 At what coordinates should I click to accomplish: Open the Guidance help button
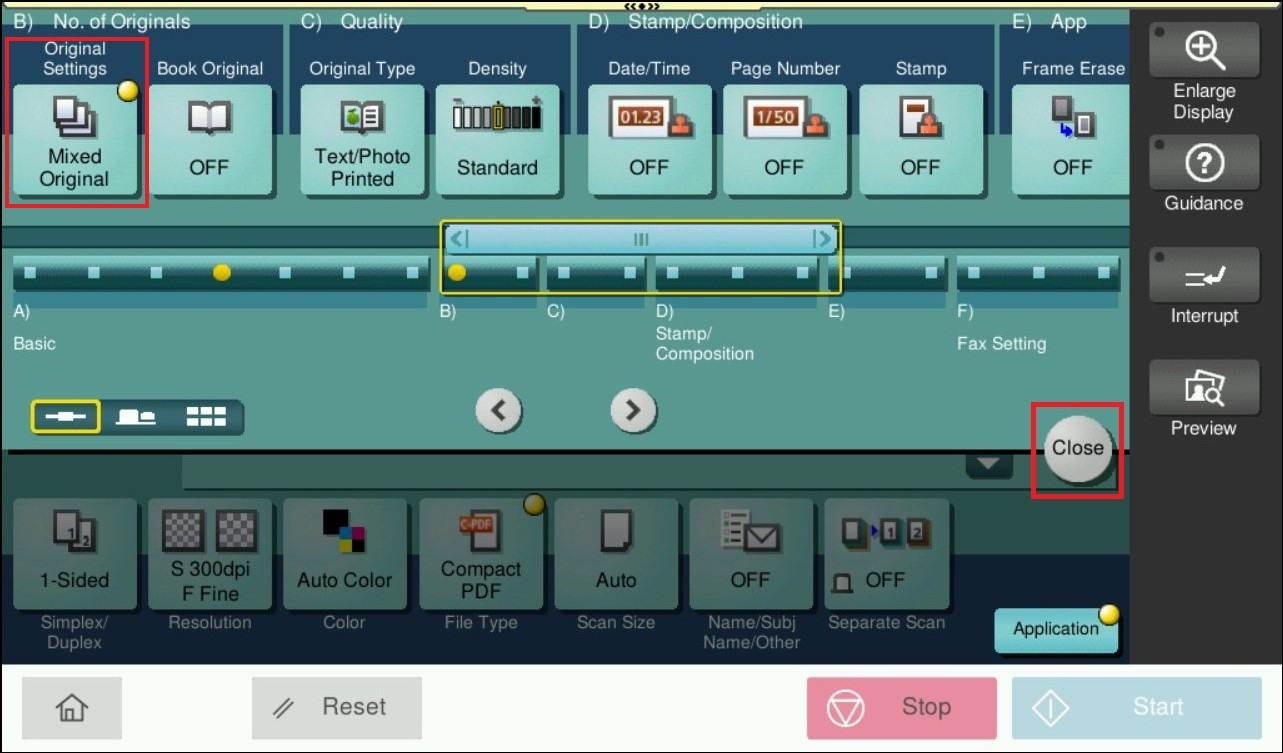(x=1202, y=162)
